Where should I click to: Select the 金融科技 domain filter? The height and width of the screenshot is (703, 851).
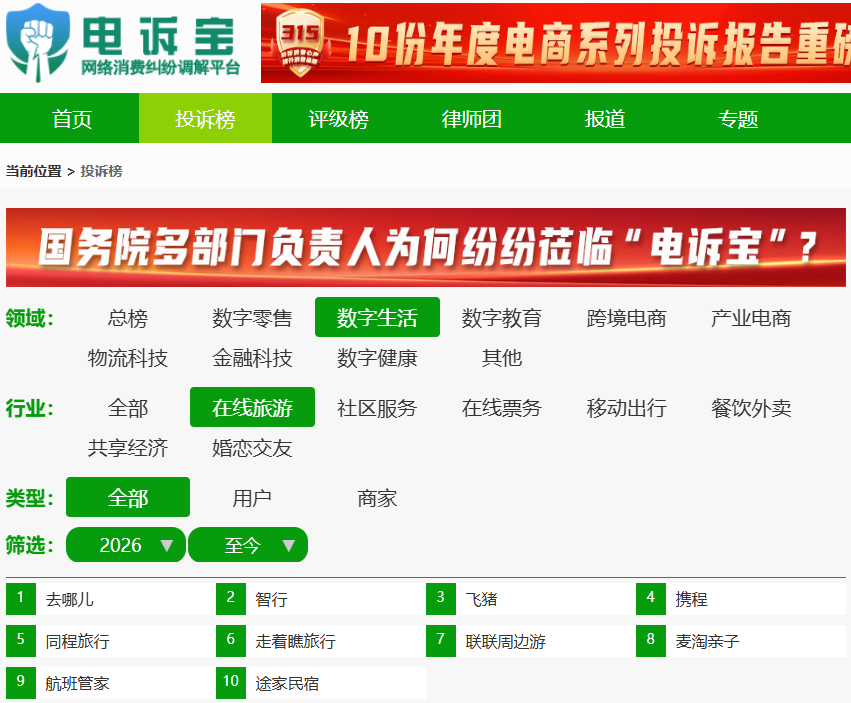pos(252,358)
